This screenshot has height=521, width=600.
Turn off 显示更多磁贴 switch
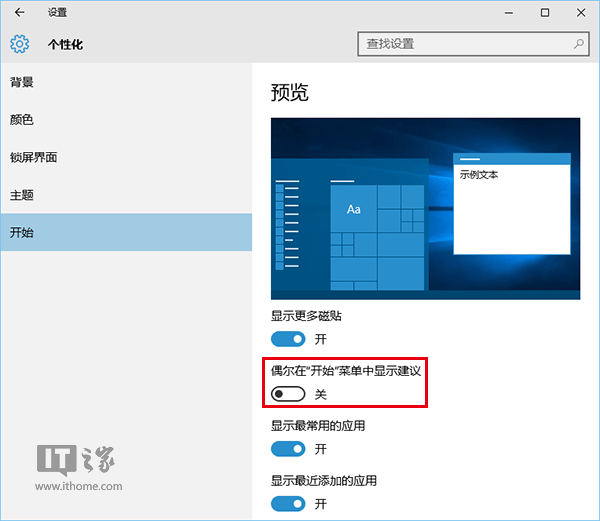pyautogui.click(x=288, y=339)
